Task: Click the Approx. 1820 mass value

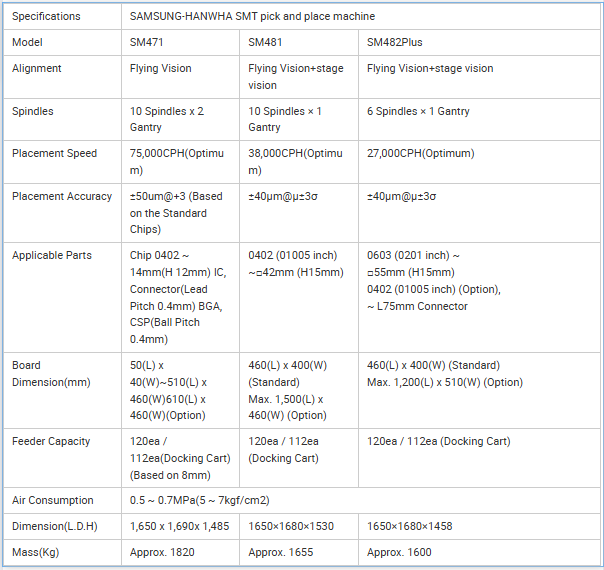Action: (x=162, y=552)
